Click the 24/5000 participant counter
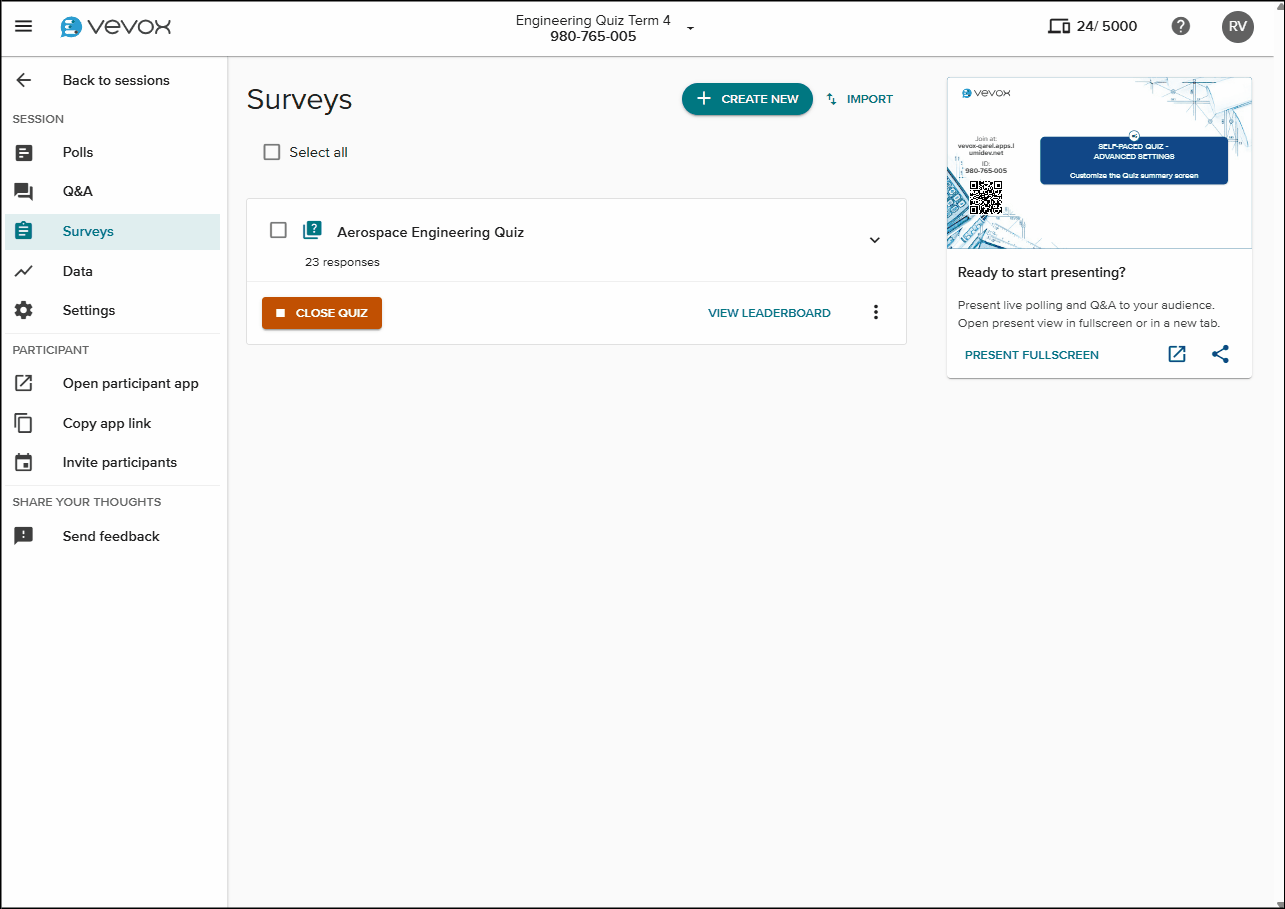This screenshot has height=909, width=1285. click(x=1092, y=26)
